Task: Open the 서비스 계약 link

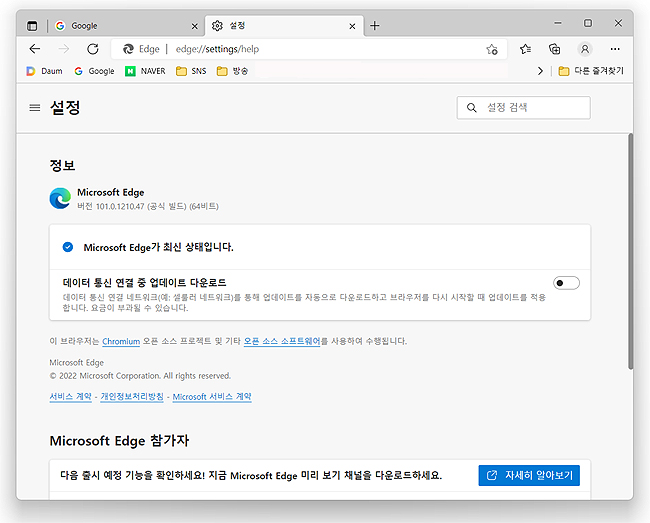Action: click(70, 397)
